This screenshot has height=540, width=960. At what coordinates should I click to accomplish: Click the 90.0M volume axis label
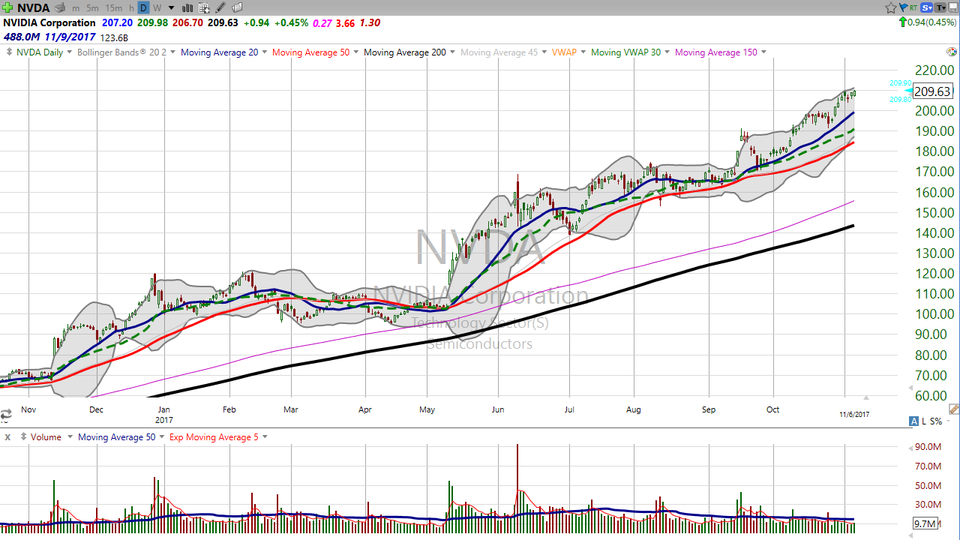pyautogui.click(x=928, y=447)
